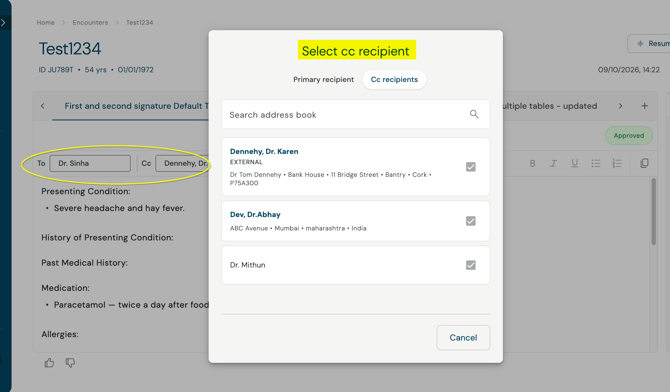Click the EXTERNAL label under Dennehy
Screen dimensions: 670x392
tap(246, 162)
